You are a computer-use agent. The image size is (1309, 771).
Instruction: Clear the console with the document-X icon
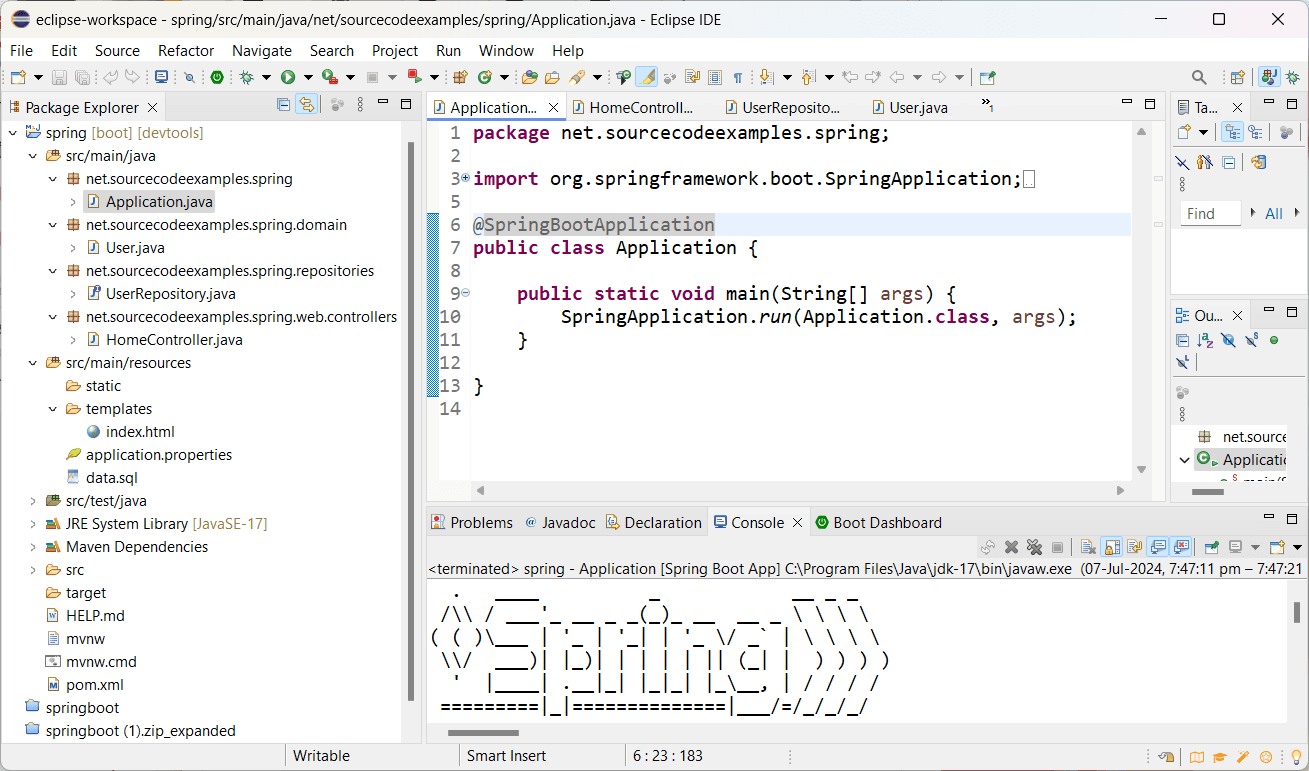tap(1088, 547)
